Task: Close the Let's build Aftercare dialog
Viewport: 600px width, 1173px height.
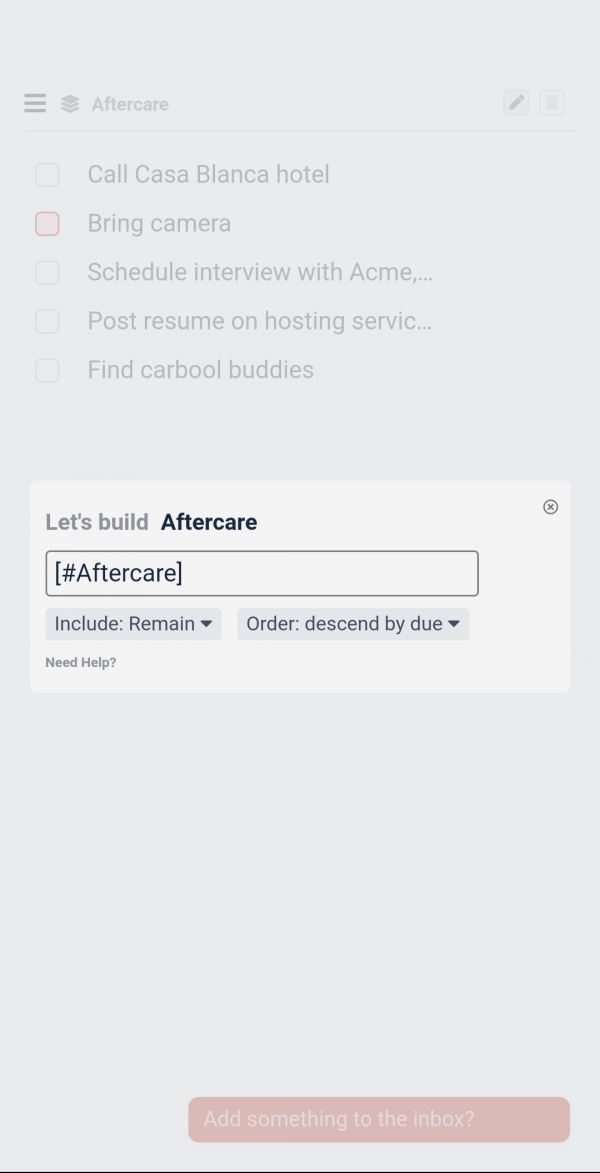Action: pyautogui.click(x=550, y=507)
